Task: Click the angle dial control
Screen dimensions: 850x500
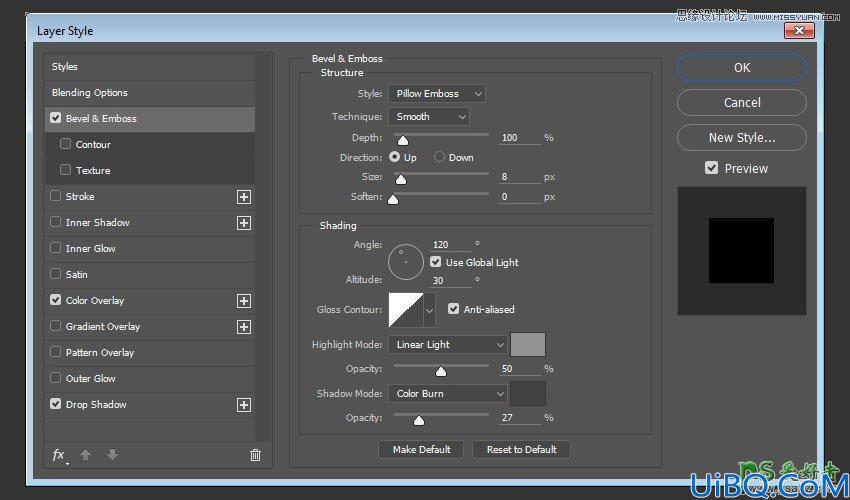Action: click(405, 262)
